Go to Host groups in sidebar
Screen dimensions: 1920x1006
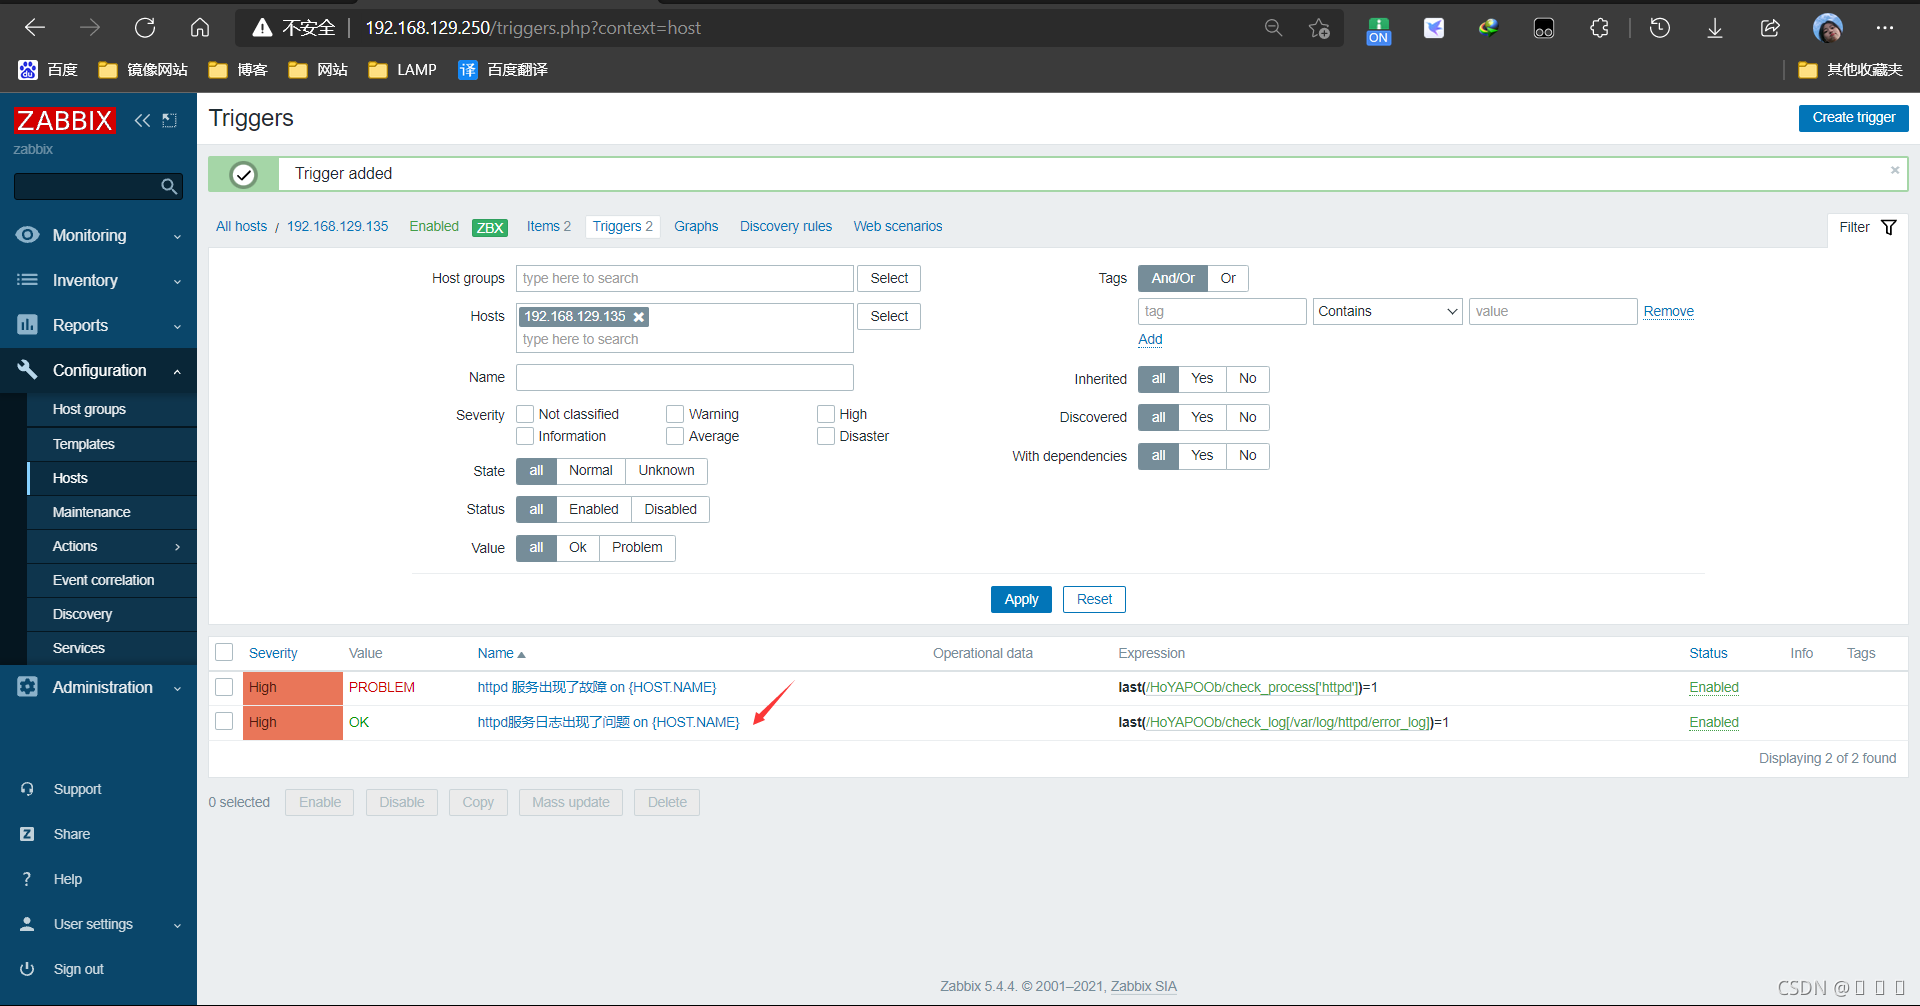click(112, 409)
